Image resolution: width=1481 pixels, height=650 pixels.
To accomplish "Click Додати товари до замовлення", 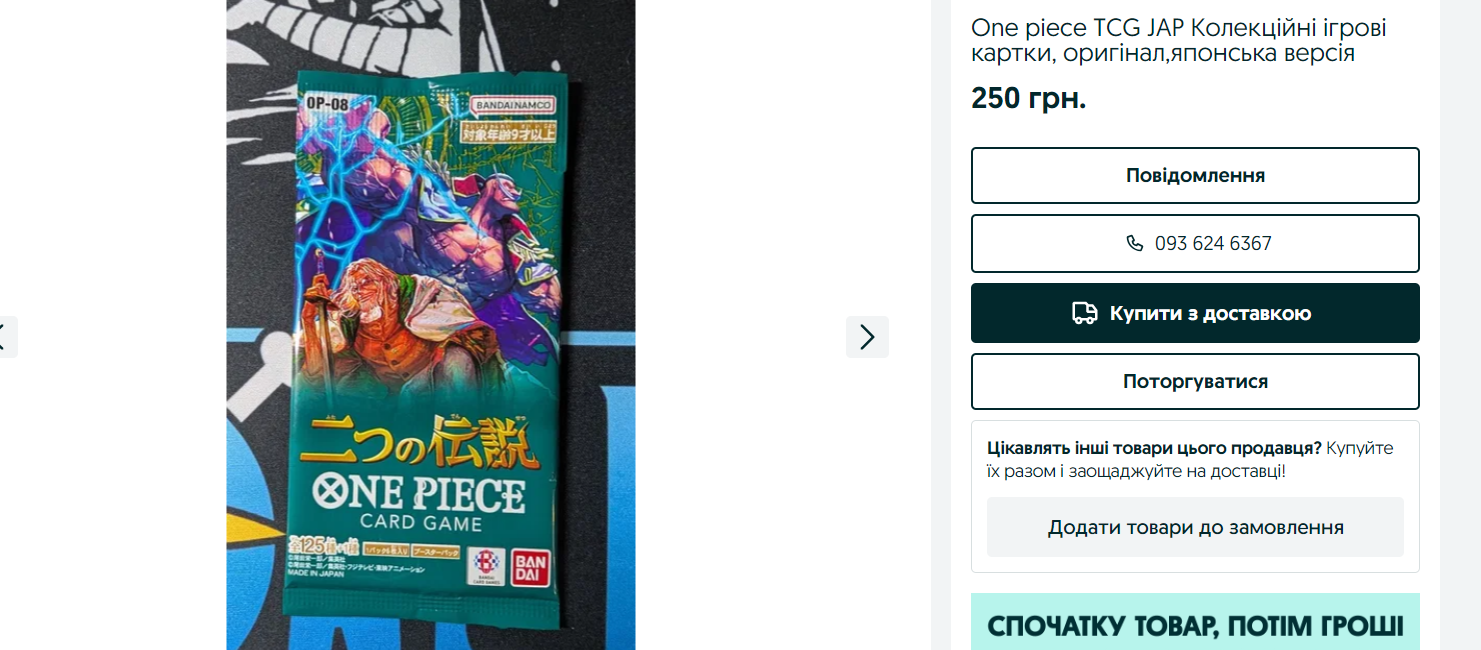I will [x=1195, y=527].
